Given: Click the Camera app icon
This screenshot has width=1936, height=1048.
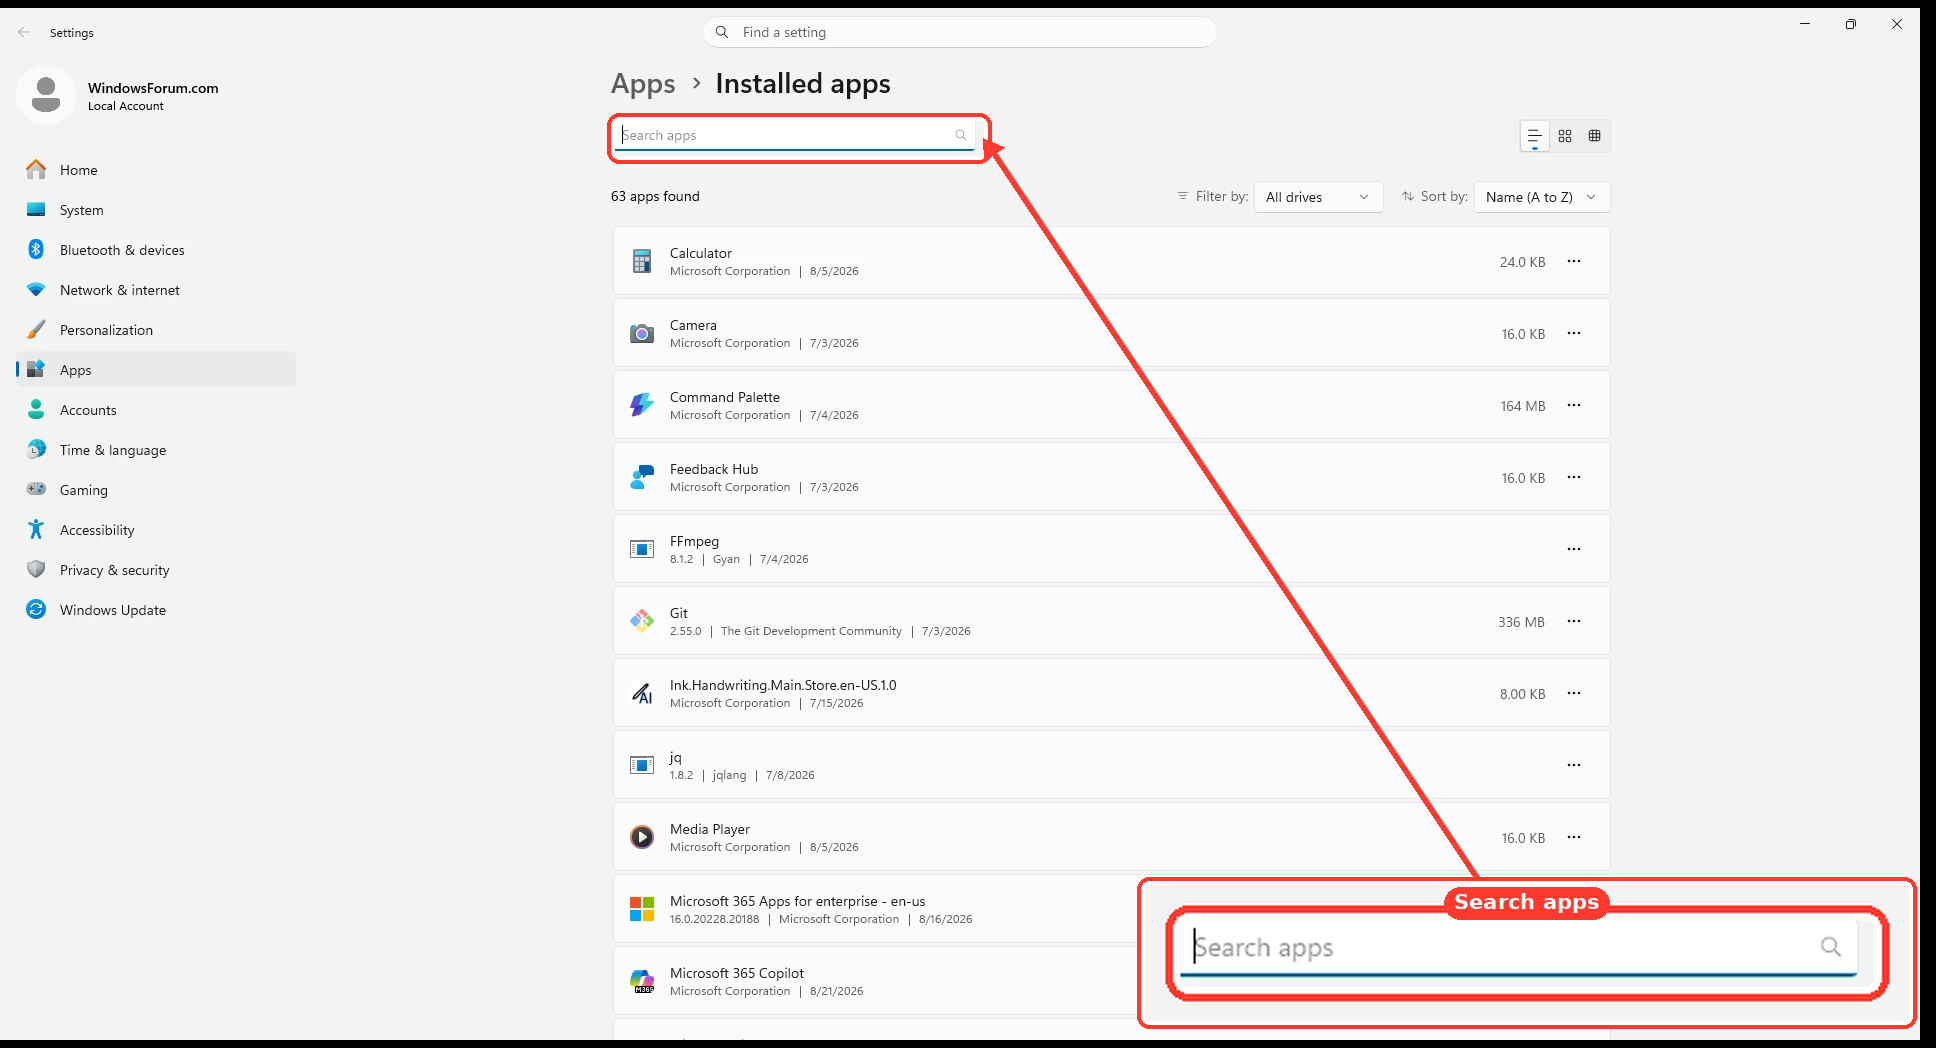Looking at the screenshot, I should 642,334.
